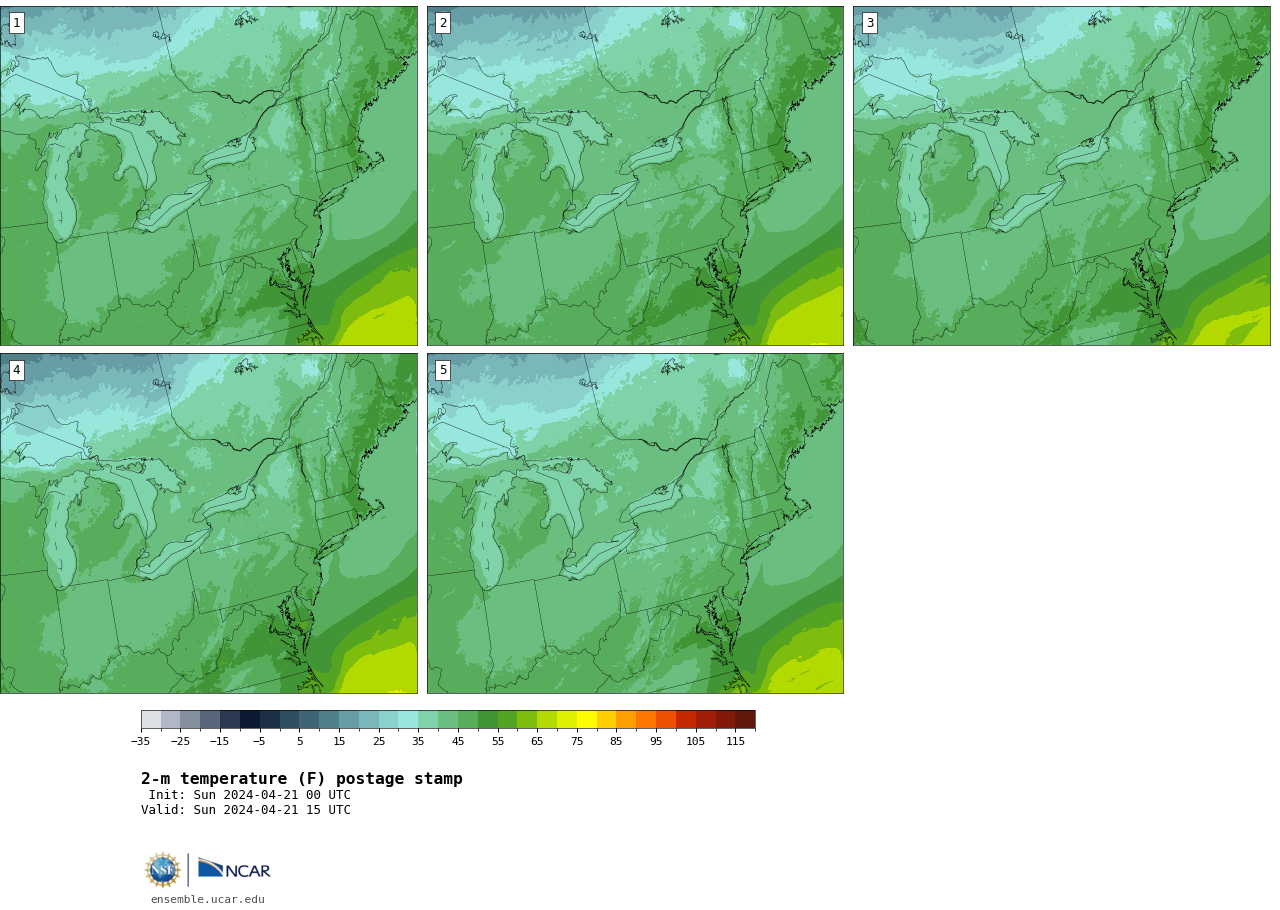Image resolution: width=1280 pixels, height=910 pixels.
Task: Open ensemble member 1 temperature map
Action: pos(209,176)
